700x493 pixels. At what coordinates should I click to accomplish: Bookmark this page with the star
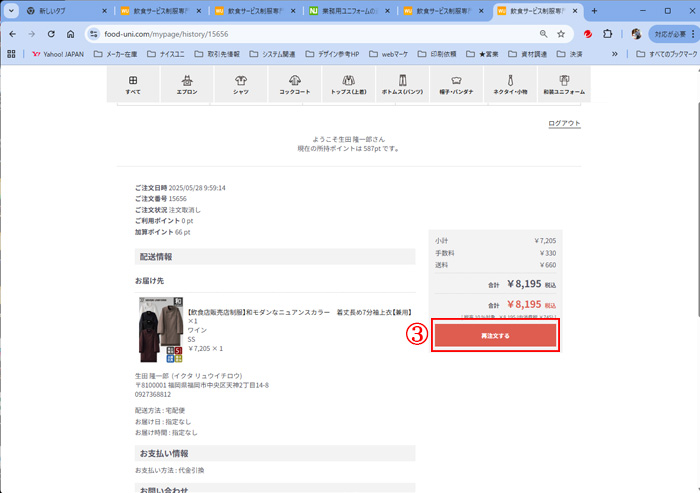tap(561, 34)
